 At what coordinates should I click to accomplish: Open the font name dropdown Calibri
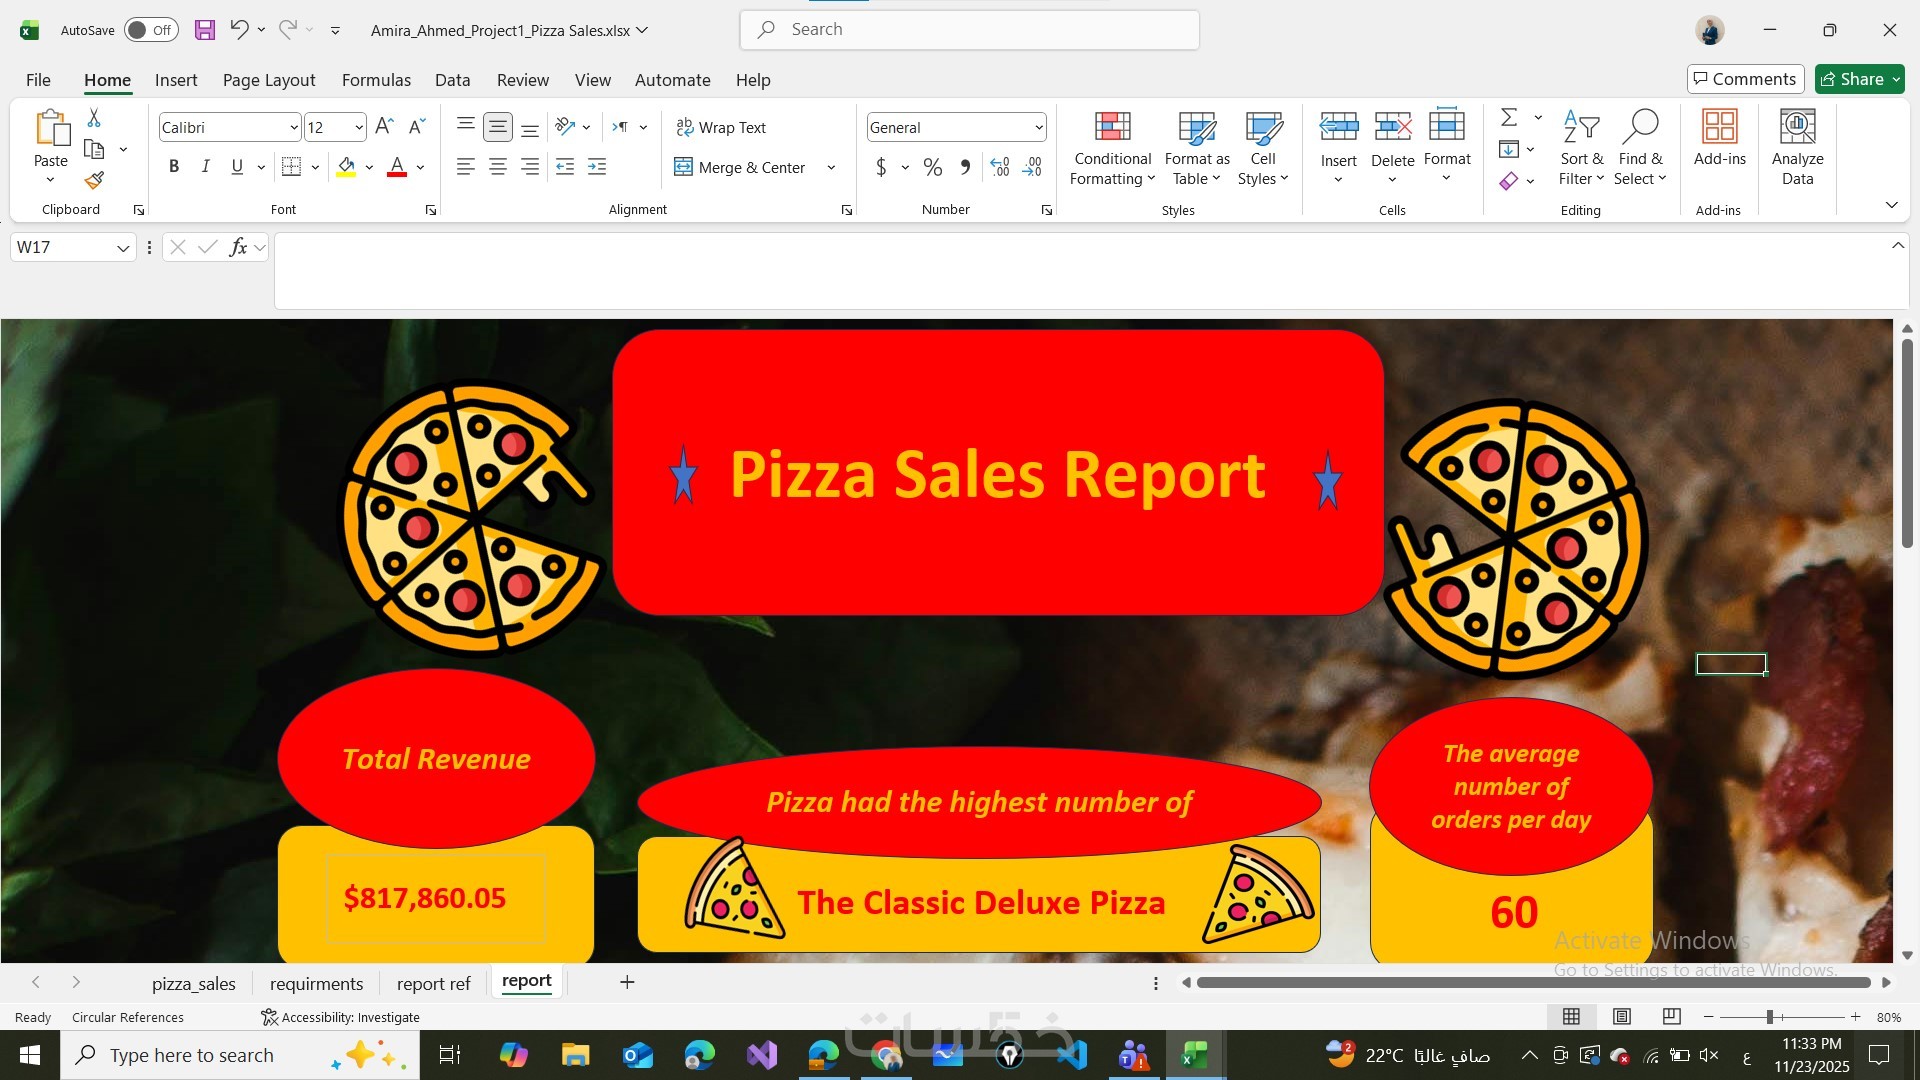tap(293, 127)
